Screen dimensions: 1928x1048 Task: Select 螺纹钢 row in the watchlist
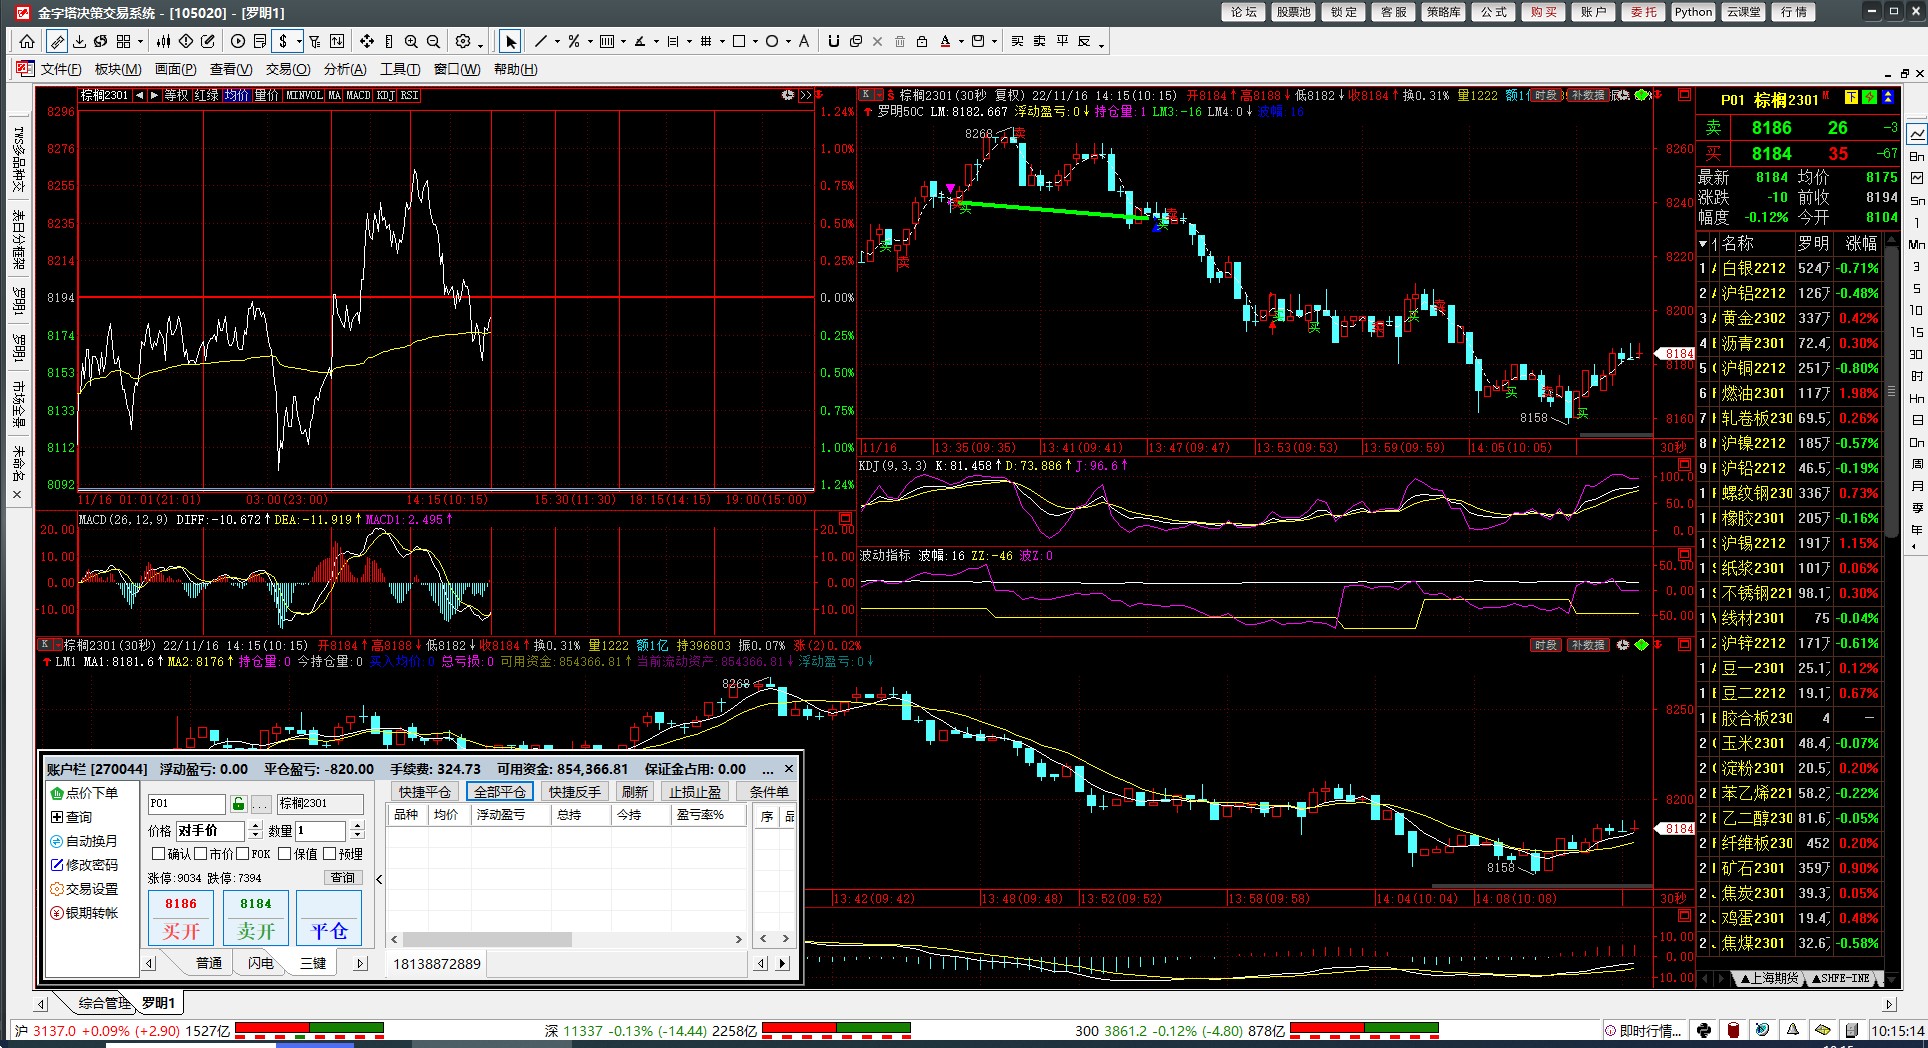pos(1790,493)
